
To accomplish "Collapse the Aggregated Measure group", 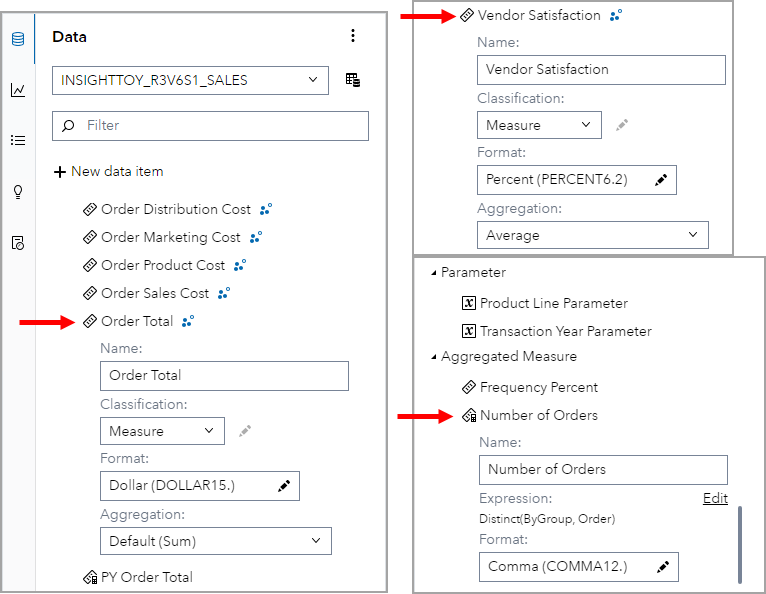I will pyautogui.click(x=434, y=357).
